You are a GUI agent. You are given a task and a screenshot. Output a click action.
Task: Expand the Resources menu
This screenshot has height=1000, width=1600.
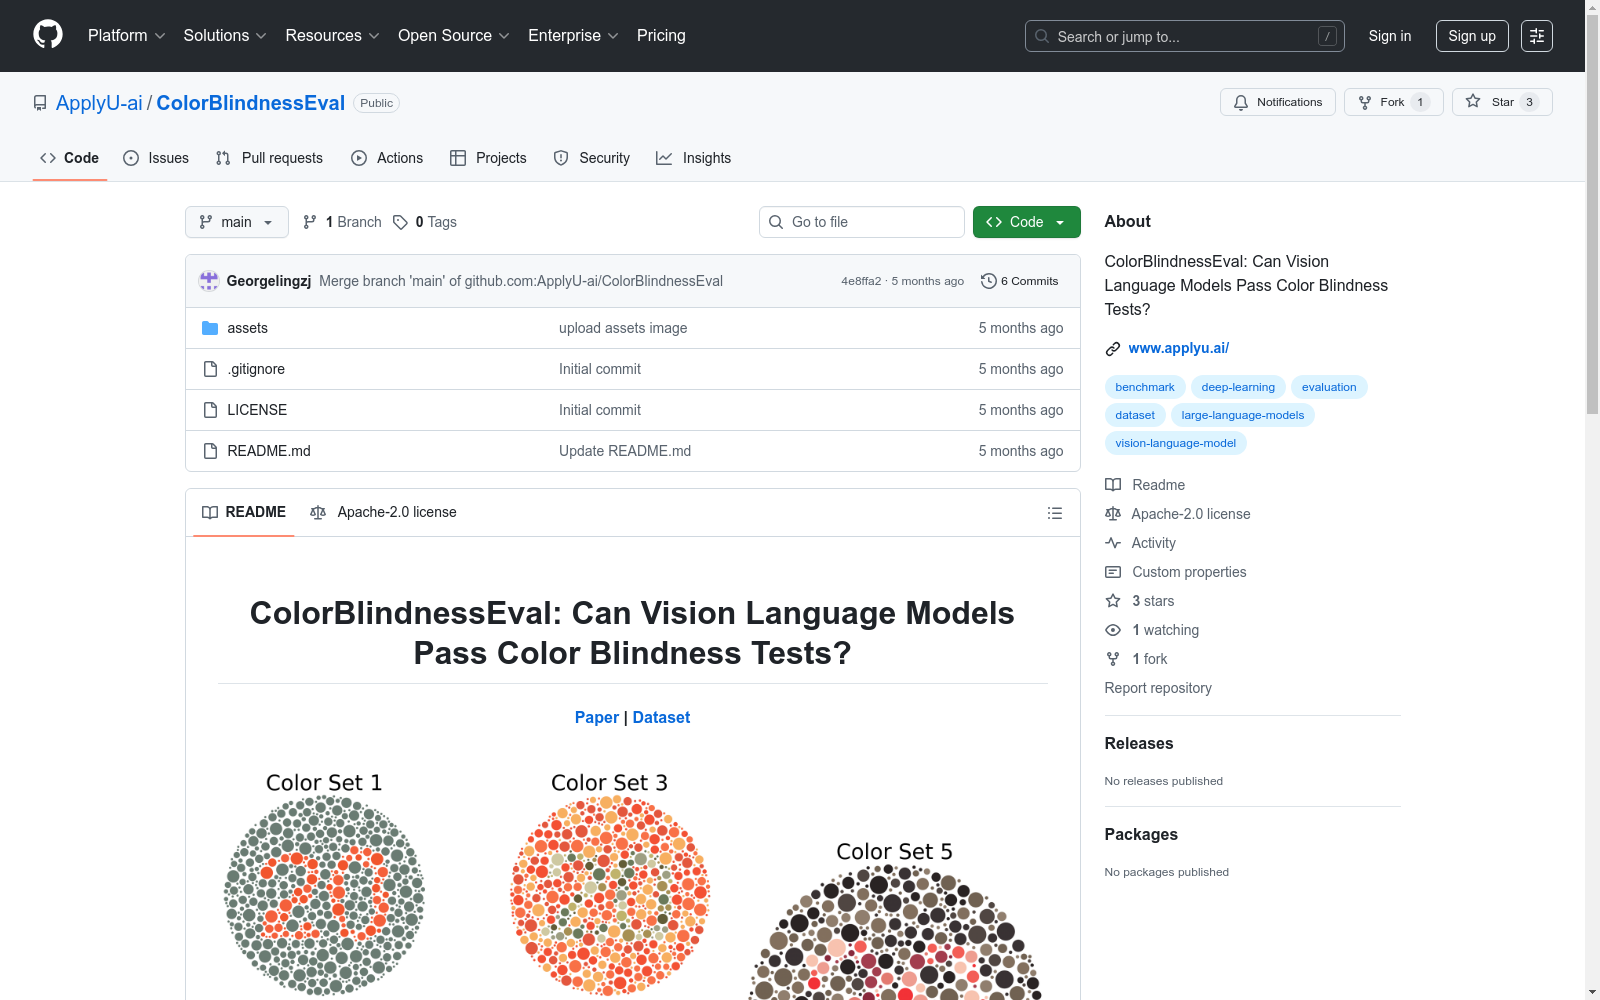(x=332, y=36)
